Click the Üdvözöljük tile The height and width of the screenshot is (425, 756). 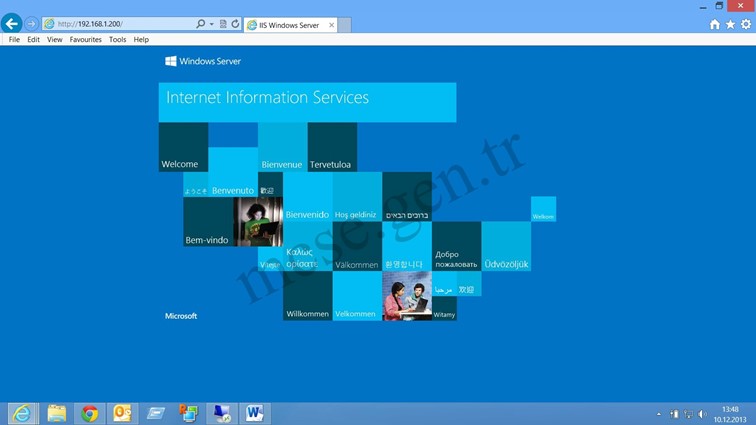click(x=506, y=247)
